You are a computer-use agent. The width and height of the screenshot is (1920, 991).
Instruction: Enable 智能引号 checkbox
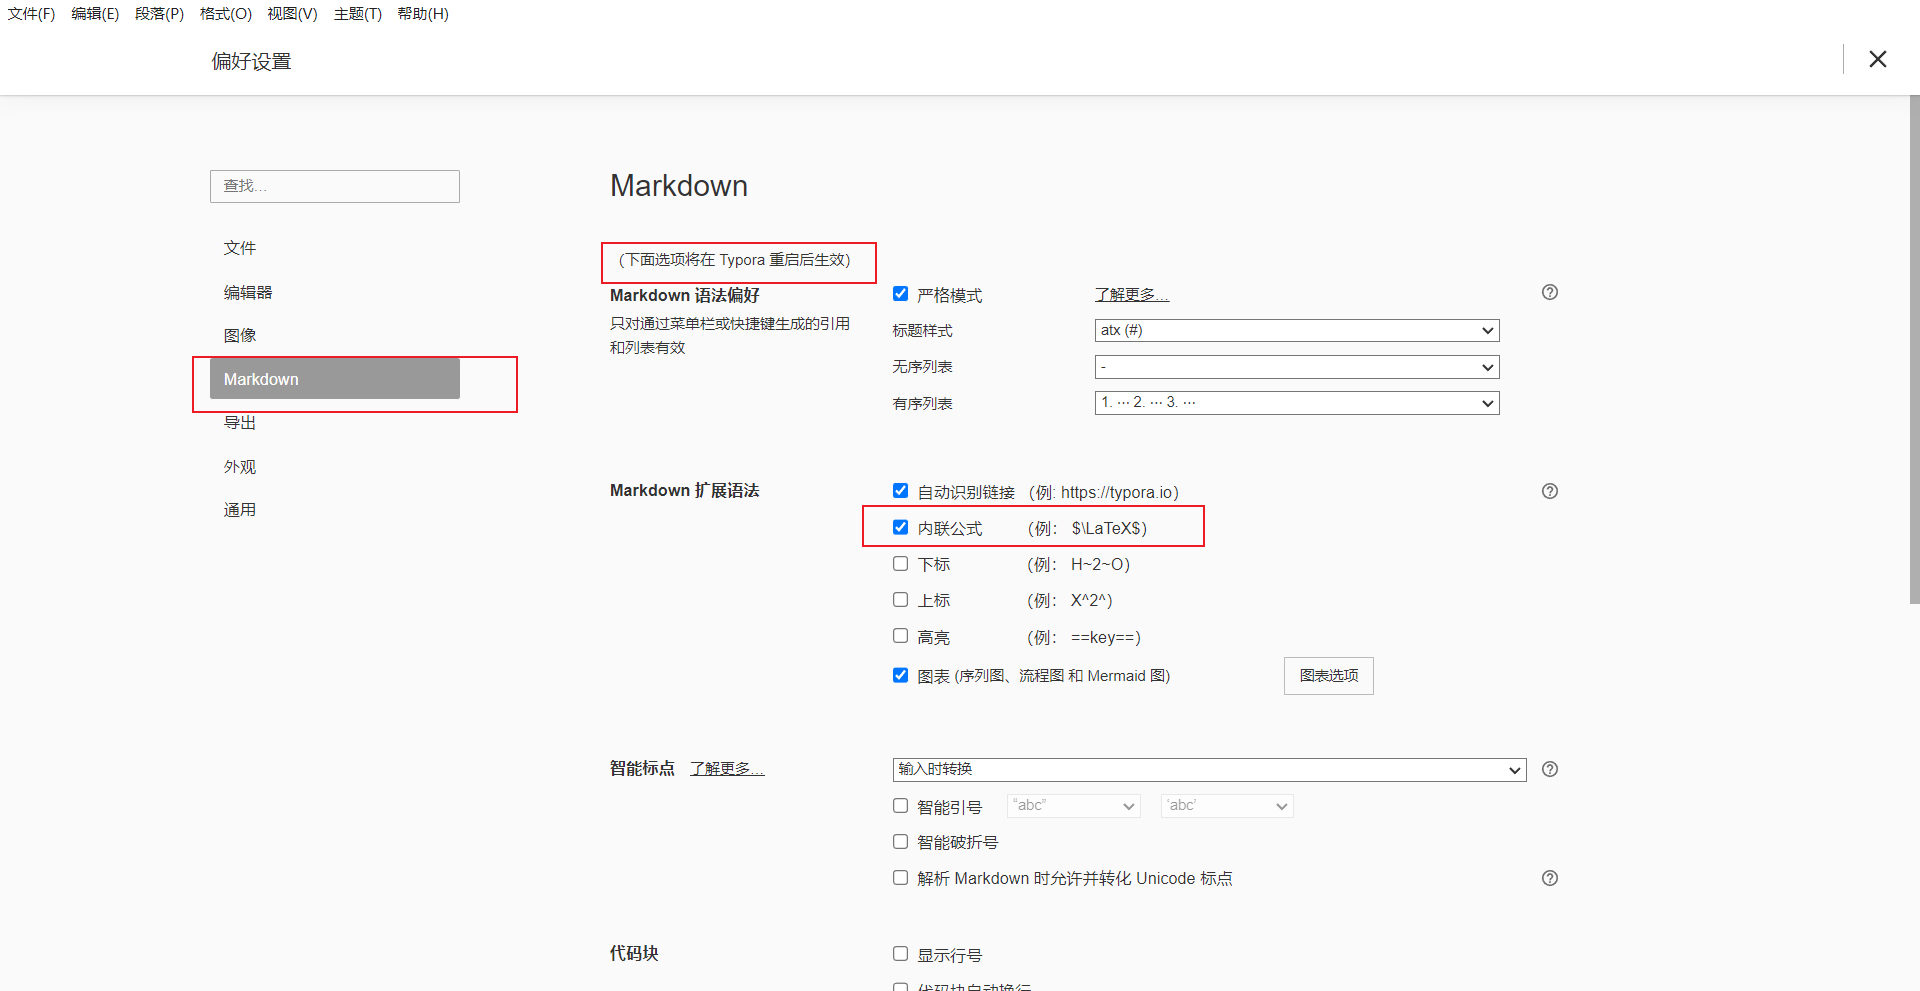(900, 806)
